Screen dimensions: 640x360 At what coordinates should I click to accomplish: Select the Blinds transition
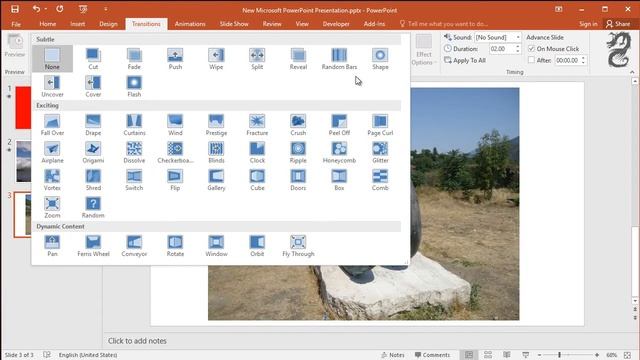216,152
